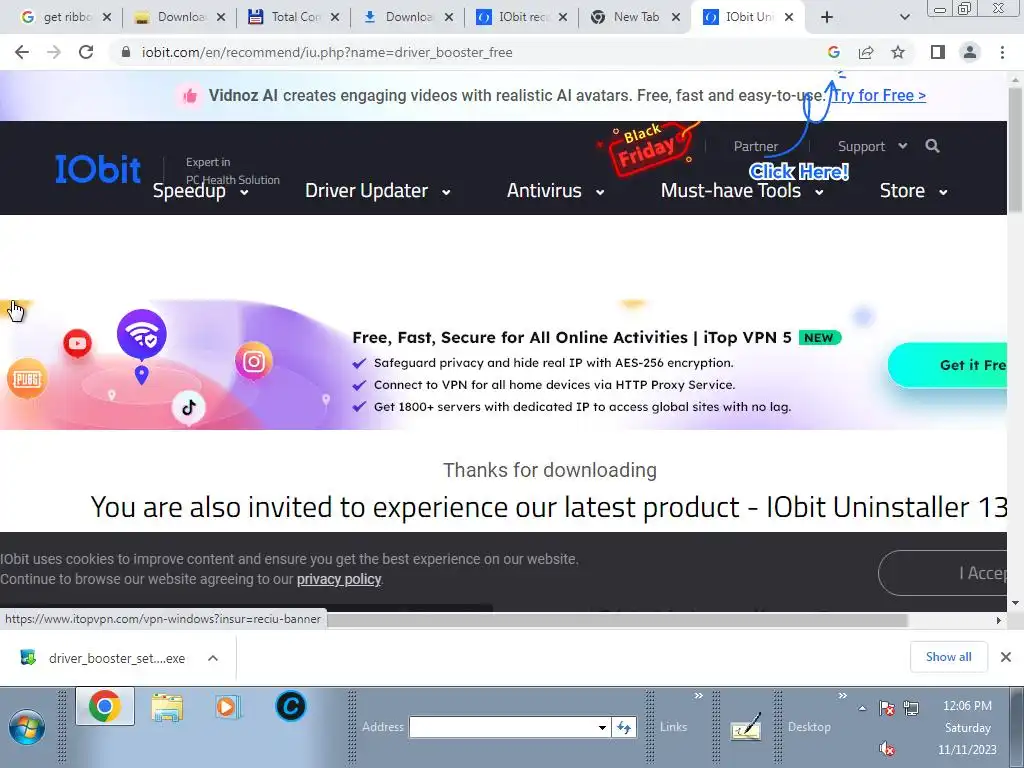Viewport: 1024px width, 768px height.
Task: Expand the Driver Updater menu
Action: pyautogui.click(x=377, y=191)
